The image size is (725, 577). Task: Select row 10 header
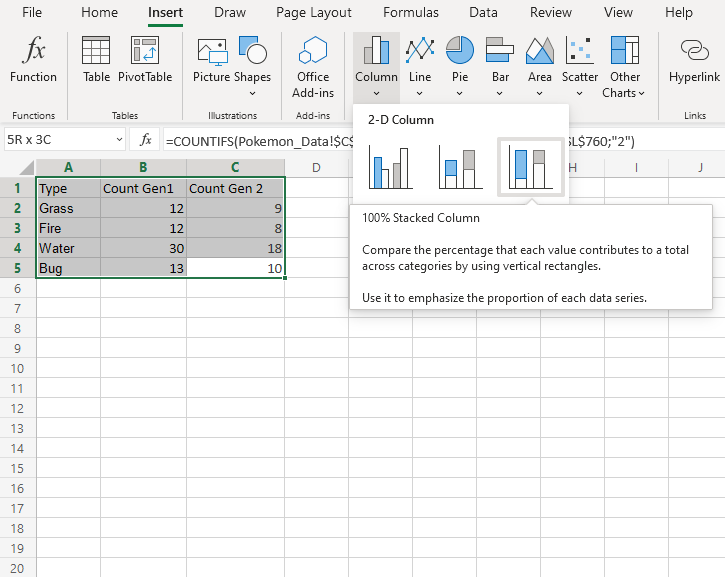tap(17, 368)
